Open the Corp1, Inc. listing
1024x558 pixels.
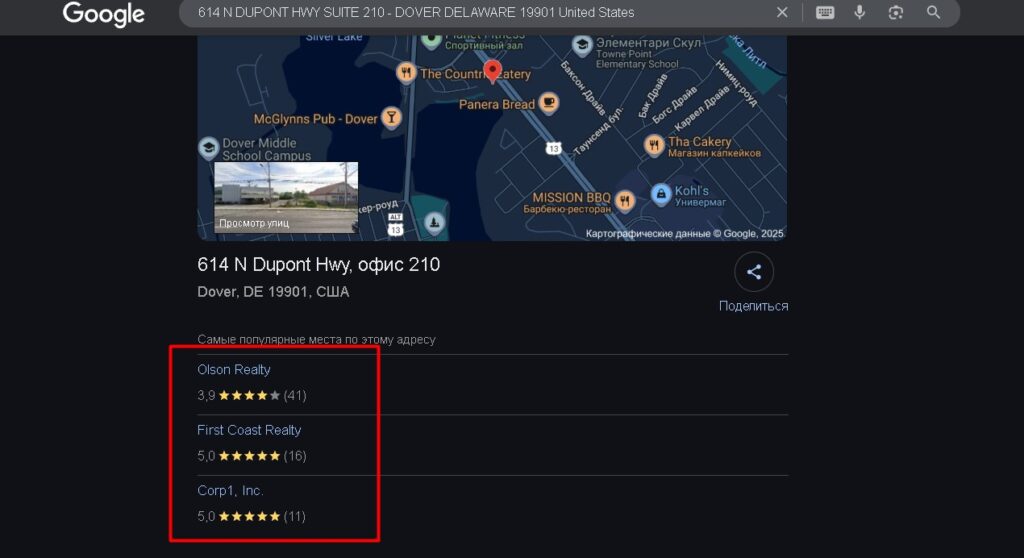pyautogui.click(x=230, y=491)
